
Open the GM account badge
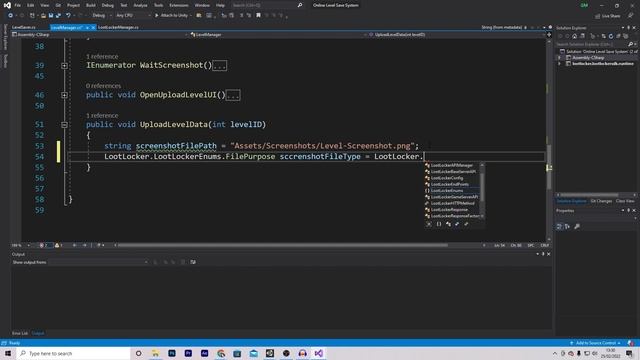pyautogui.click(x=584, y=5)
